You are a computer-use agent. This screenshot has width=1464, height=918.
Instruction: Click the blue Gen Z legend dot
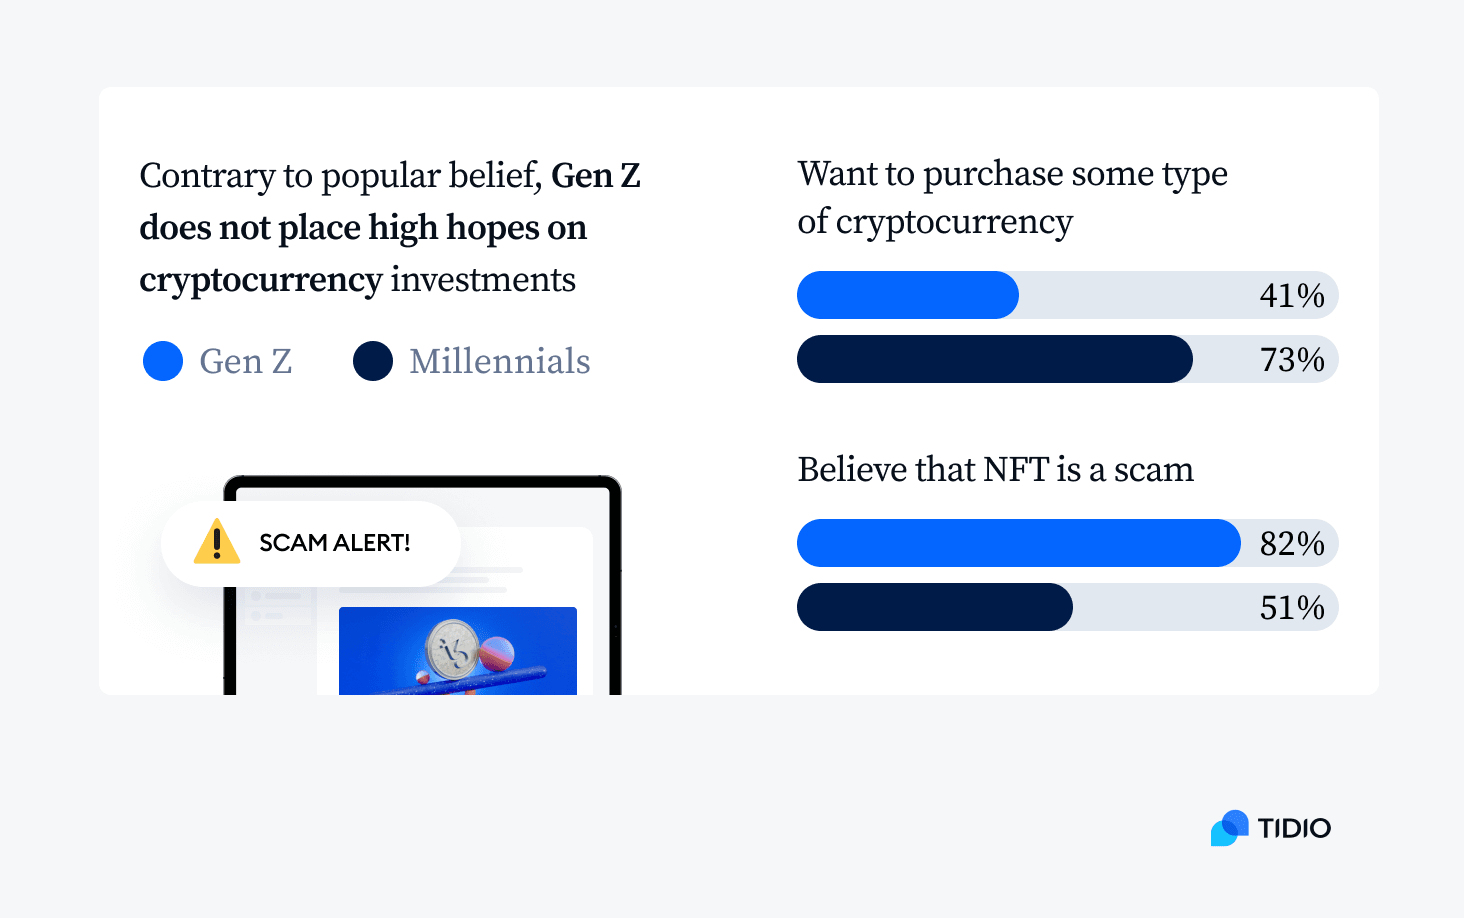163,361
